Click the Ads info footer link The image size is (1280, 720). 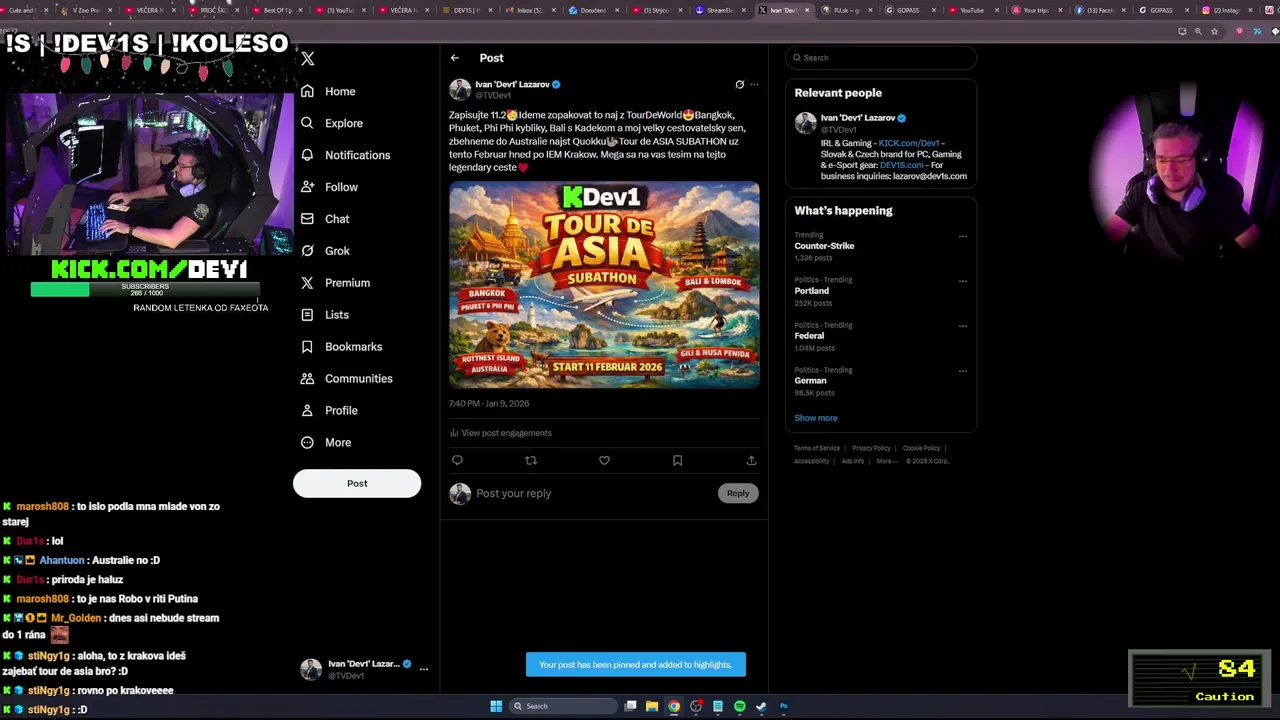coord(852,461)
